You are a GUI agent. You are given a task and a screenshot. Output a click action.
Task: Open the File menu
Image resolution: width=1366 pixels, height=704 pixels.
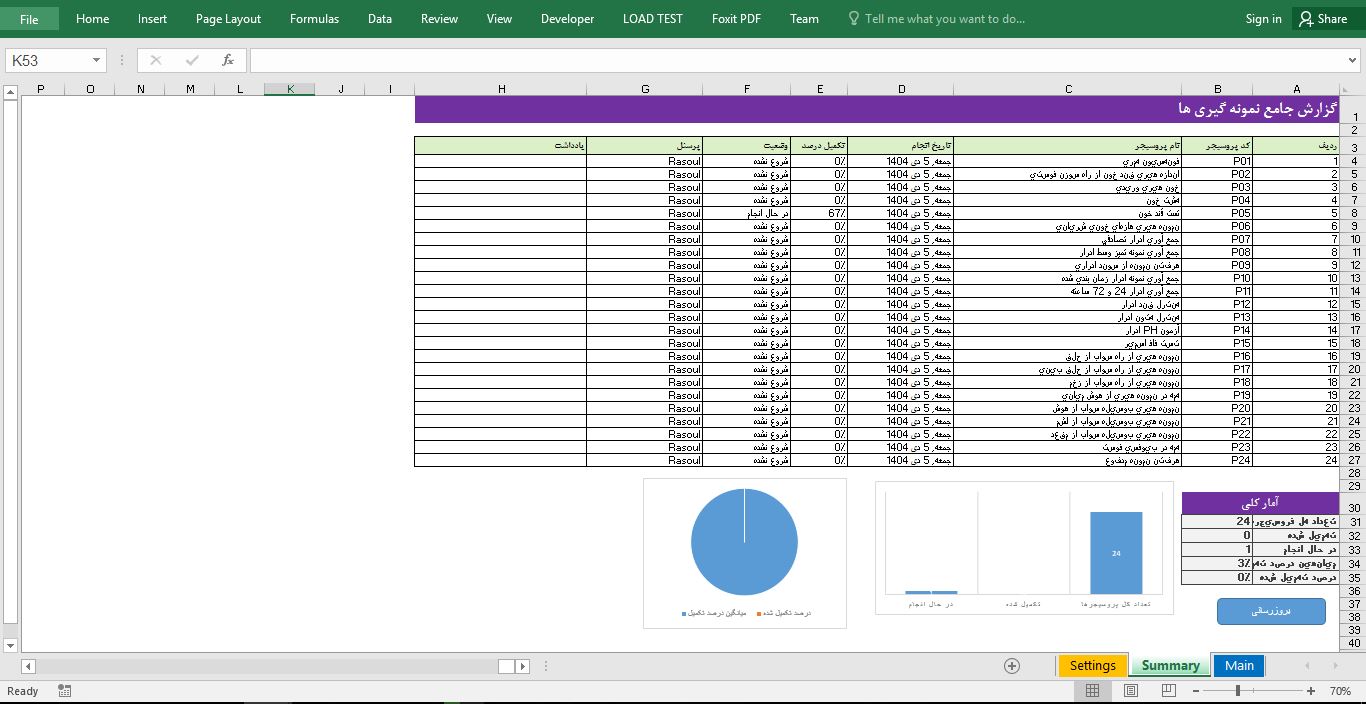pyautogui.click(x=29, y=18)
